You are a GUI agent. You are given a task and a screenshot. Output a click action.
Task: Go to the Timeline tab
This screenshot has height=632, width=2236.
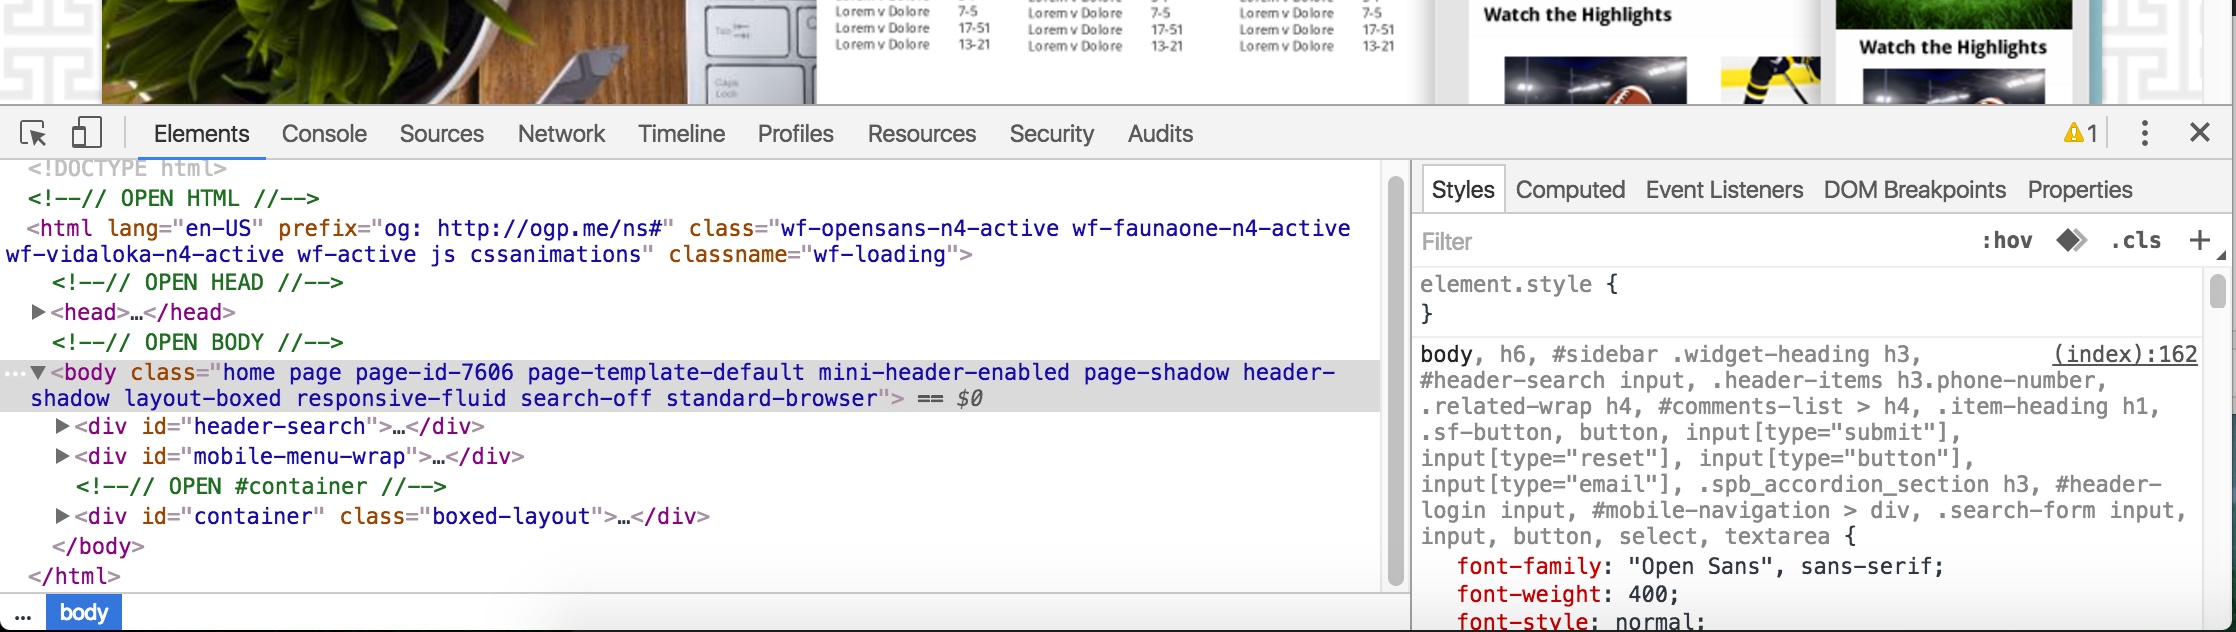point(682,133)
